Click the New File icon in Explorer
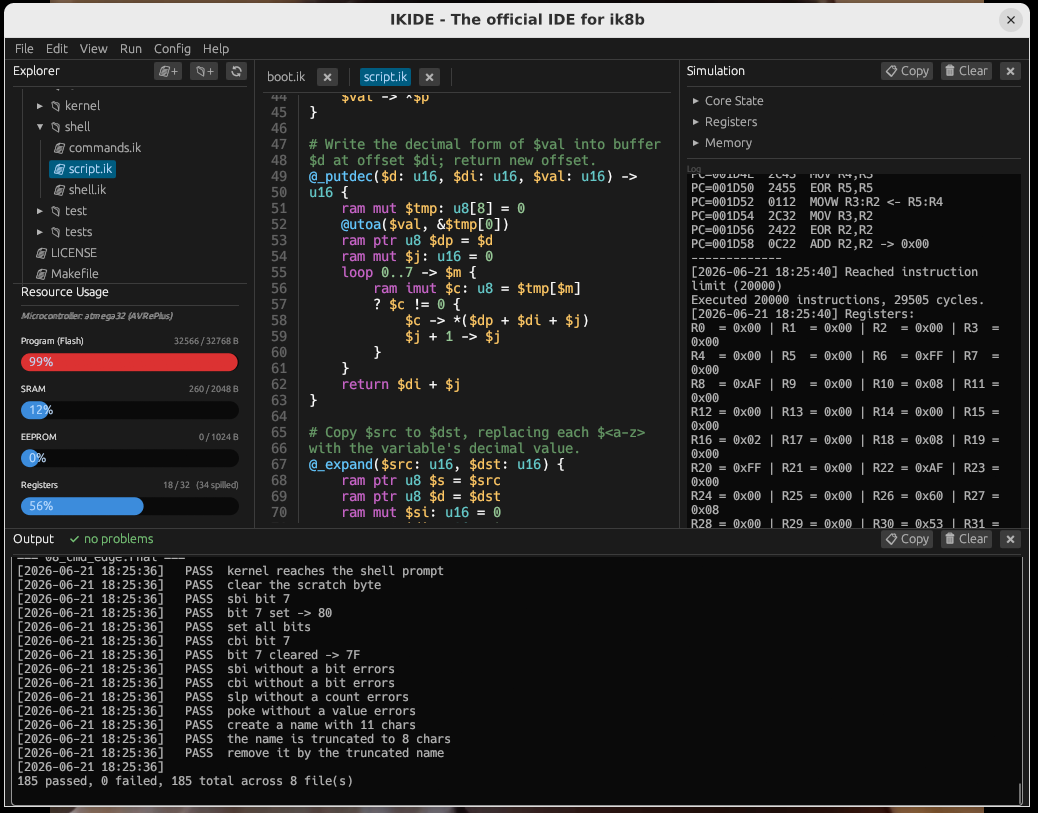Screen dimensions: 1038x813 pyautogui.click(x=167, y=71)
